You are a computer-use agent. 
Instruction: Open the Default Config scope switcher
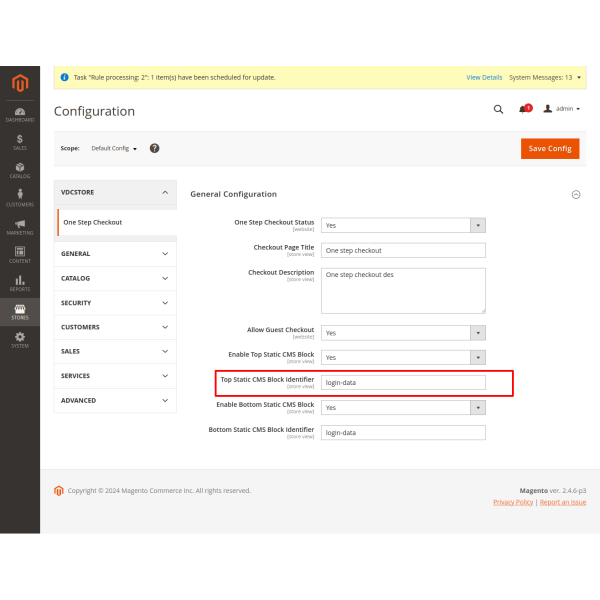pos(113,148)
